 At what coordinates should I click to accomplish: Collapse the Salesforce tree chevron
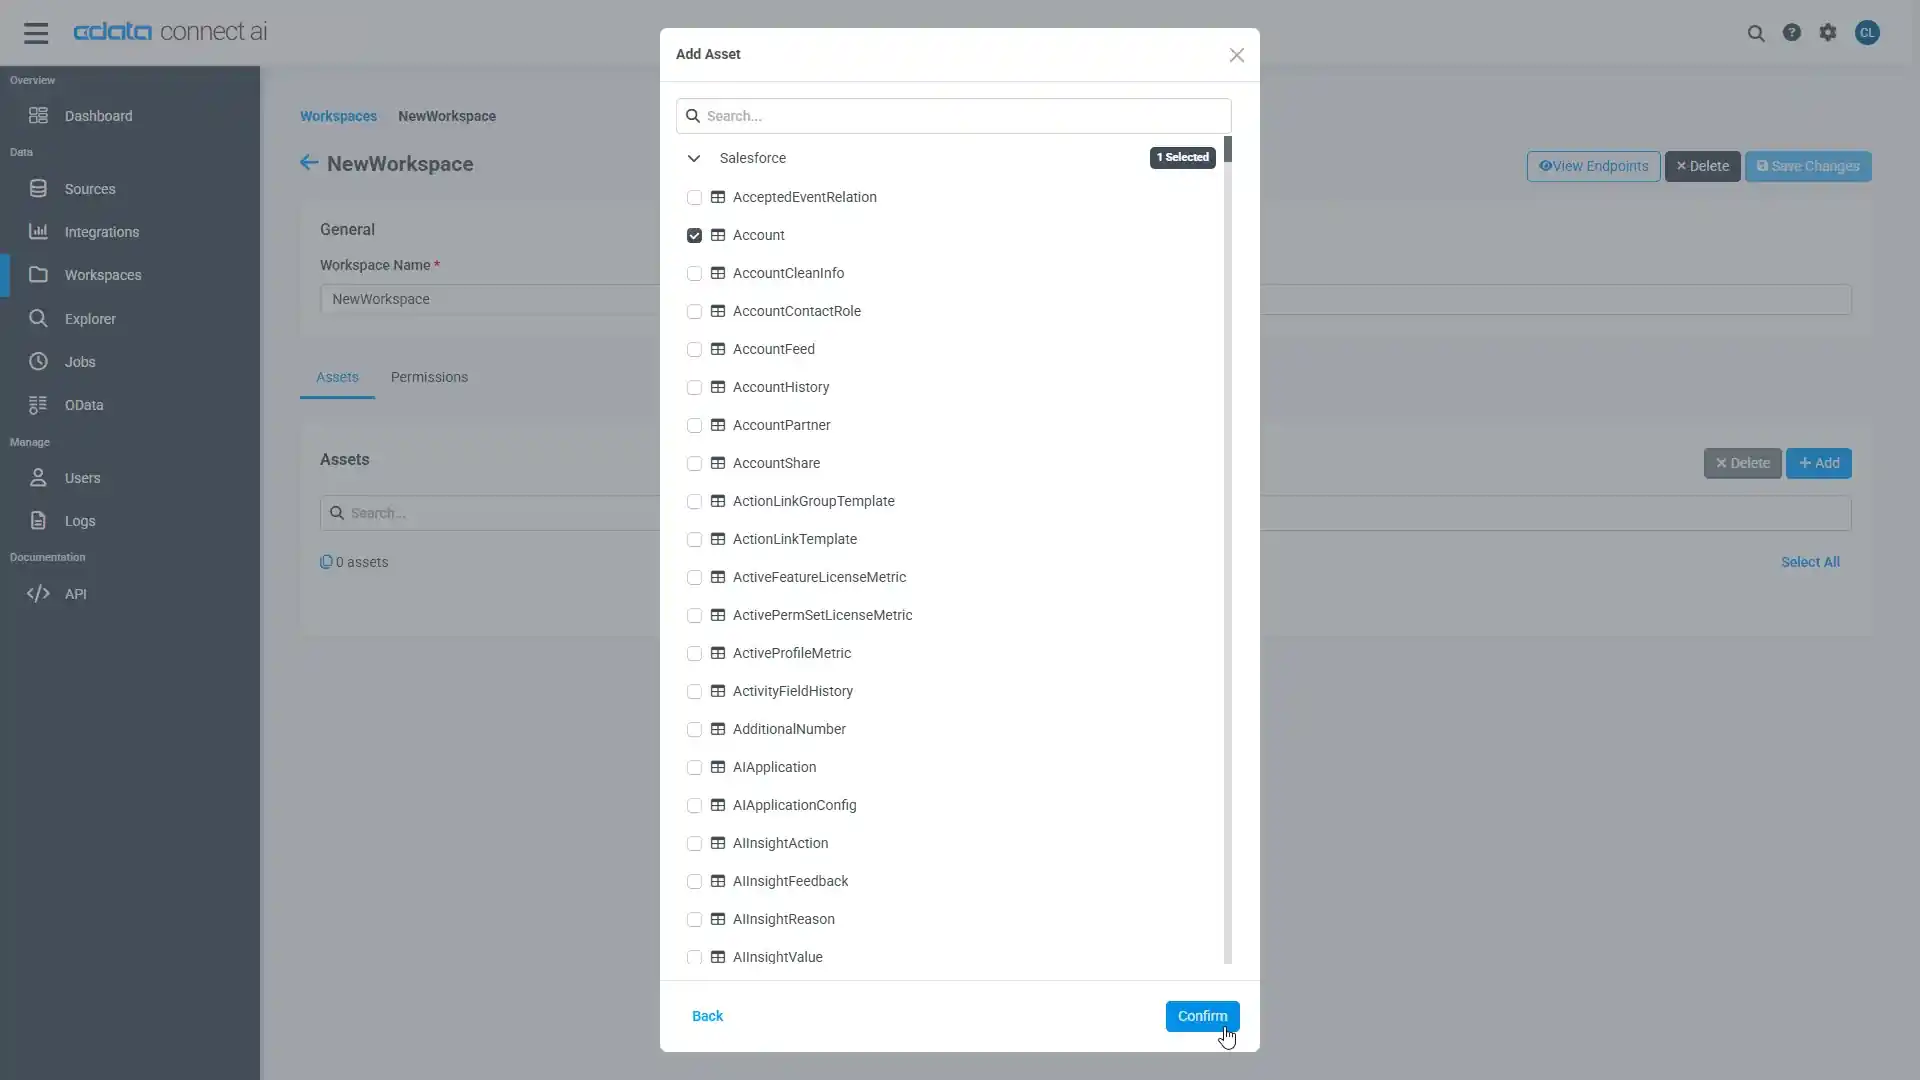tap(694, 158)
